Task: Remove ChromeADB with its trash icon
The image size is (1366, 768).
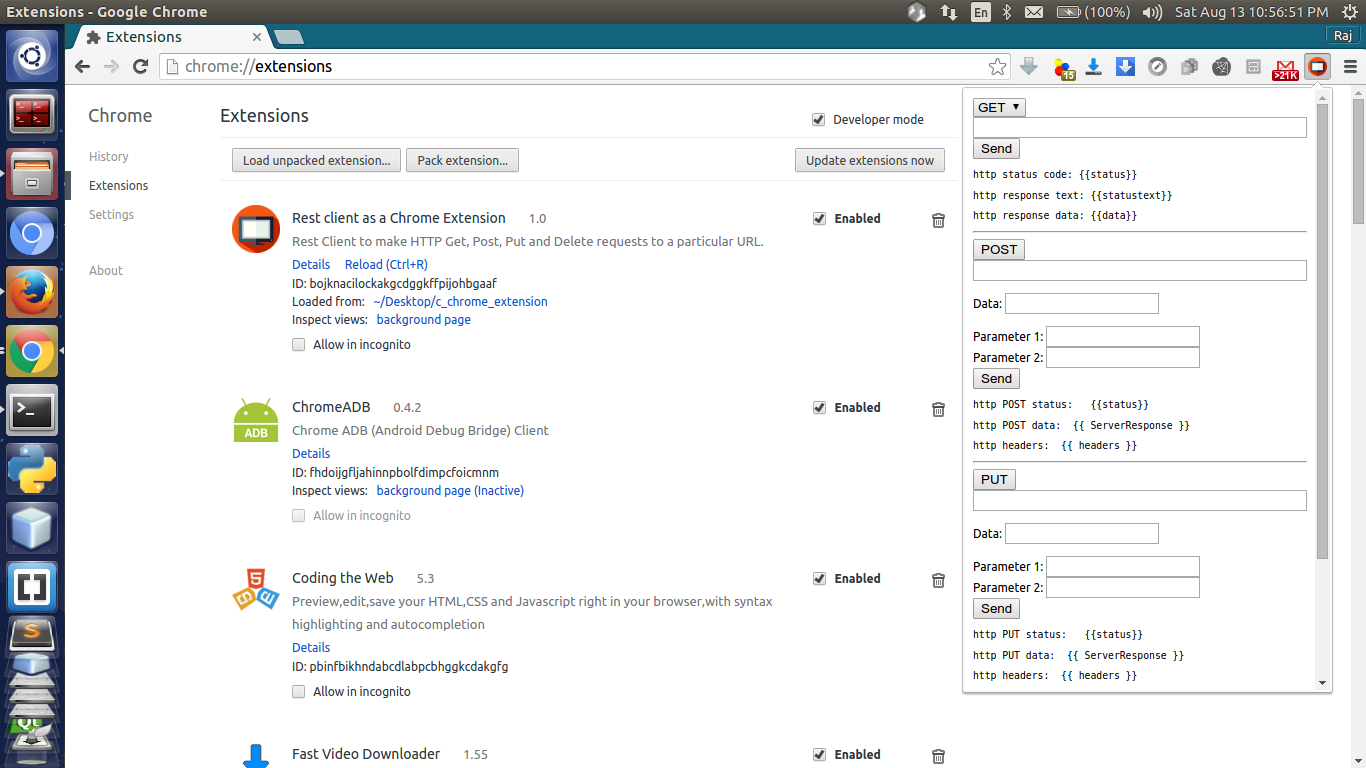Action: point(938,409)
